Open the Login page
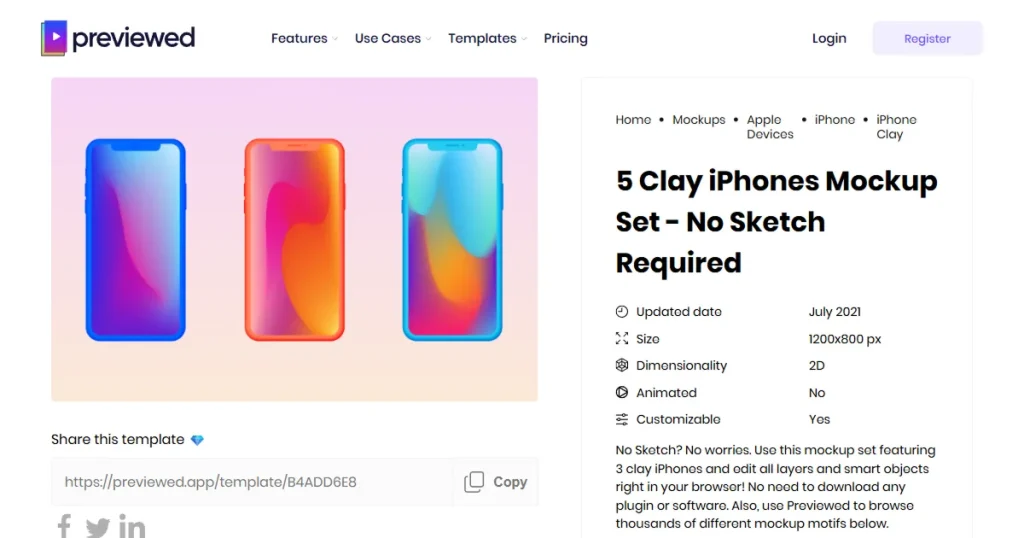The width and height of the screenshot is (1024, 538). point(829,39)
